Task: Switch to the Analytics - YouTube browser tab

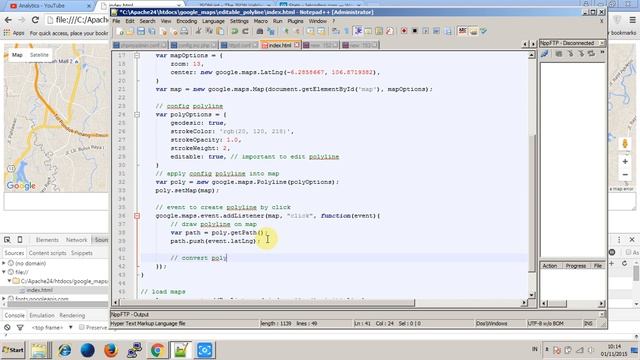Action: coord(49,6)
